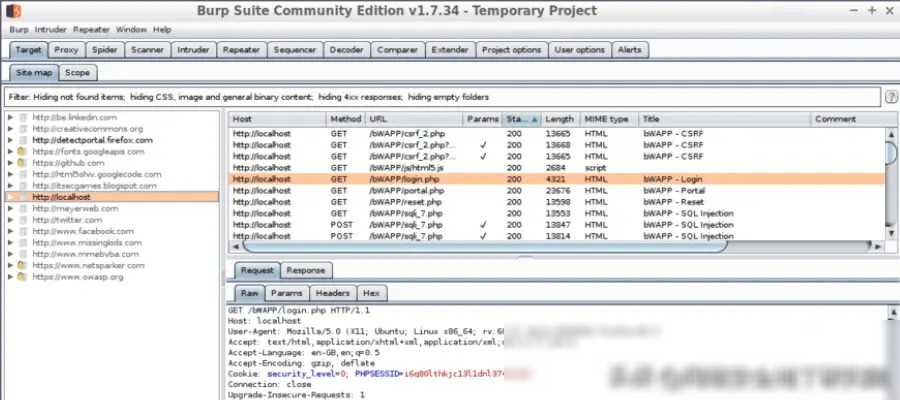Screen dimensions: 900x400
Task: Open the Window menu
Action: 131,29
